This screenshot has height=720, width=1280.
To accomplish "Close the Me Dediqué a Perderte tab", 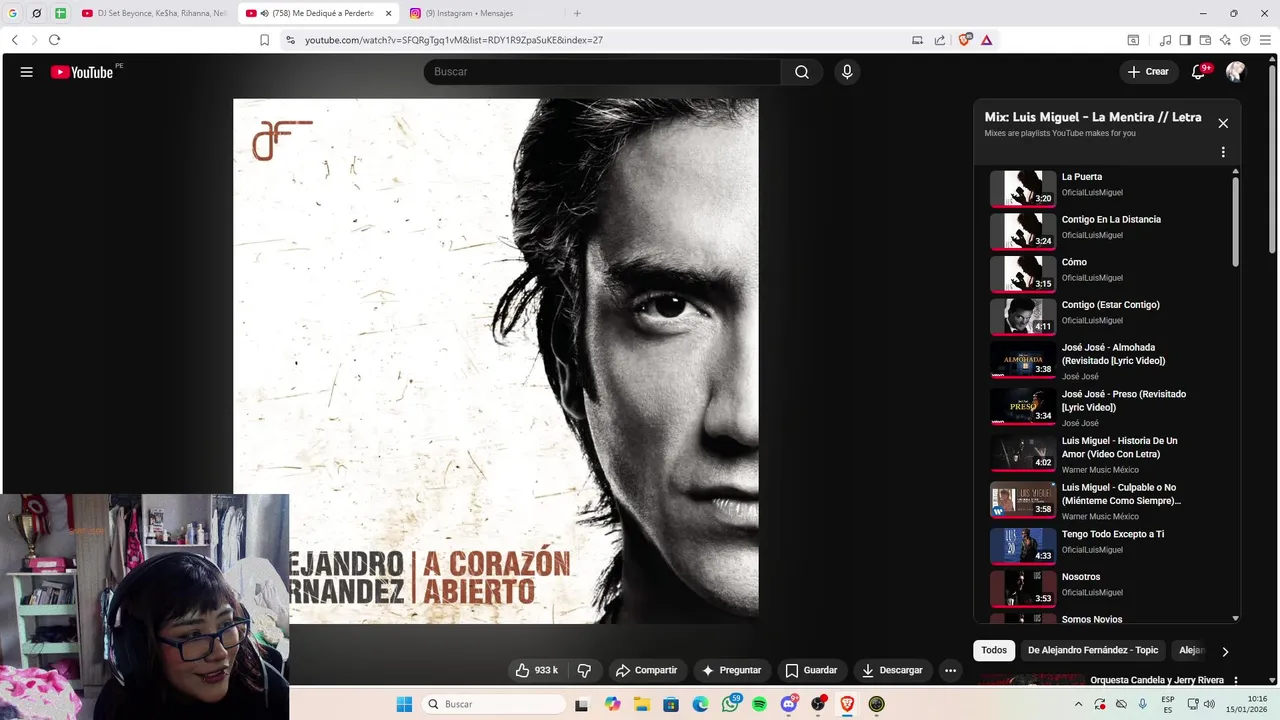I will [x=388, y=13].
